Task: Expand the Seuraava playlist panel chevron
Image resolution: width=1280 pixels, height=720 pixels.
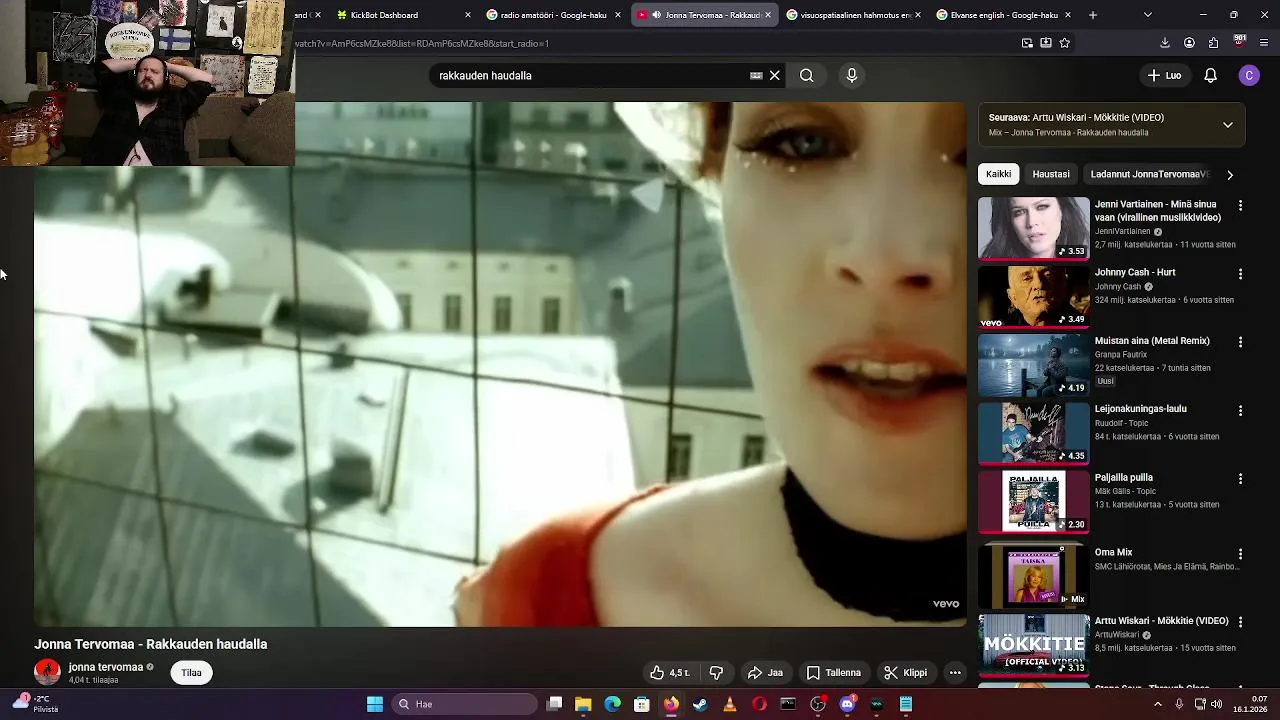Action: pos(1227,125)
